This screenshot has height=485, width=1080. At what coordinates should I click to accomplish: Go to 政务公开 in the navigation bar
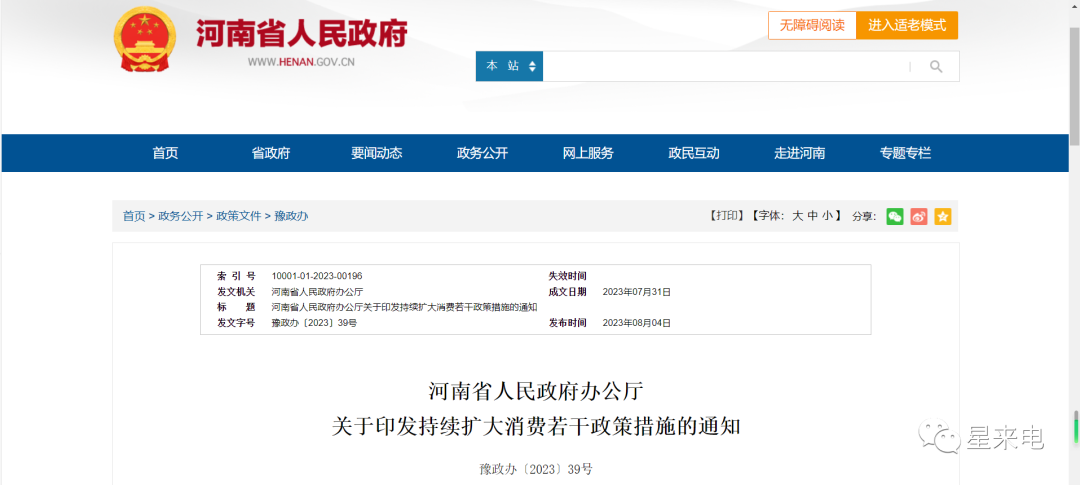tap(482, 153)
